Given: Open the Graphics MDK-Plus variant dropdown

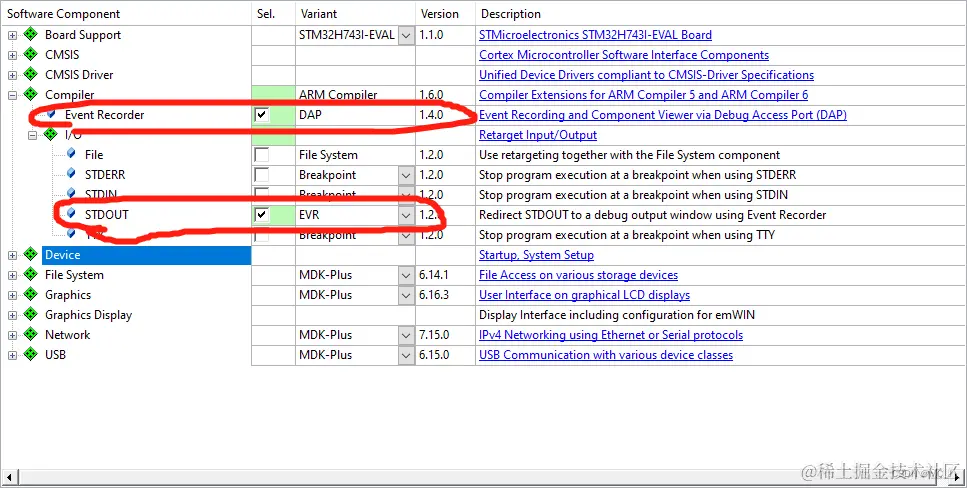Looking at the screenshot, I should pyautogui.click(x=406, y=295).
